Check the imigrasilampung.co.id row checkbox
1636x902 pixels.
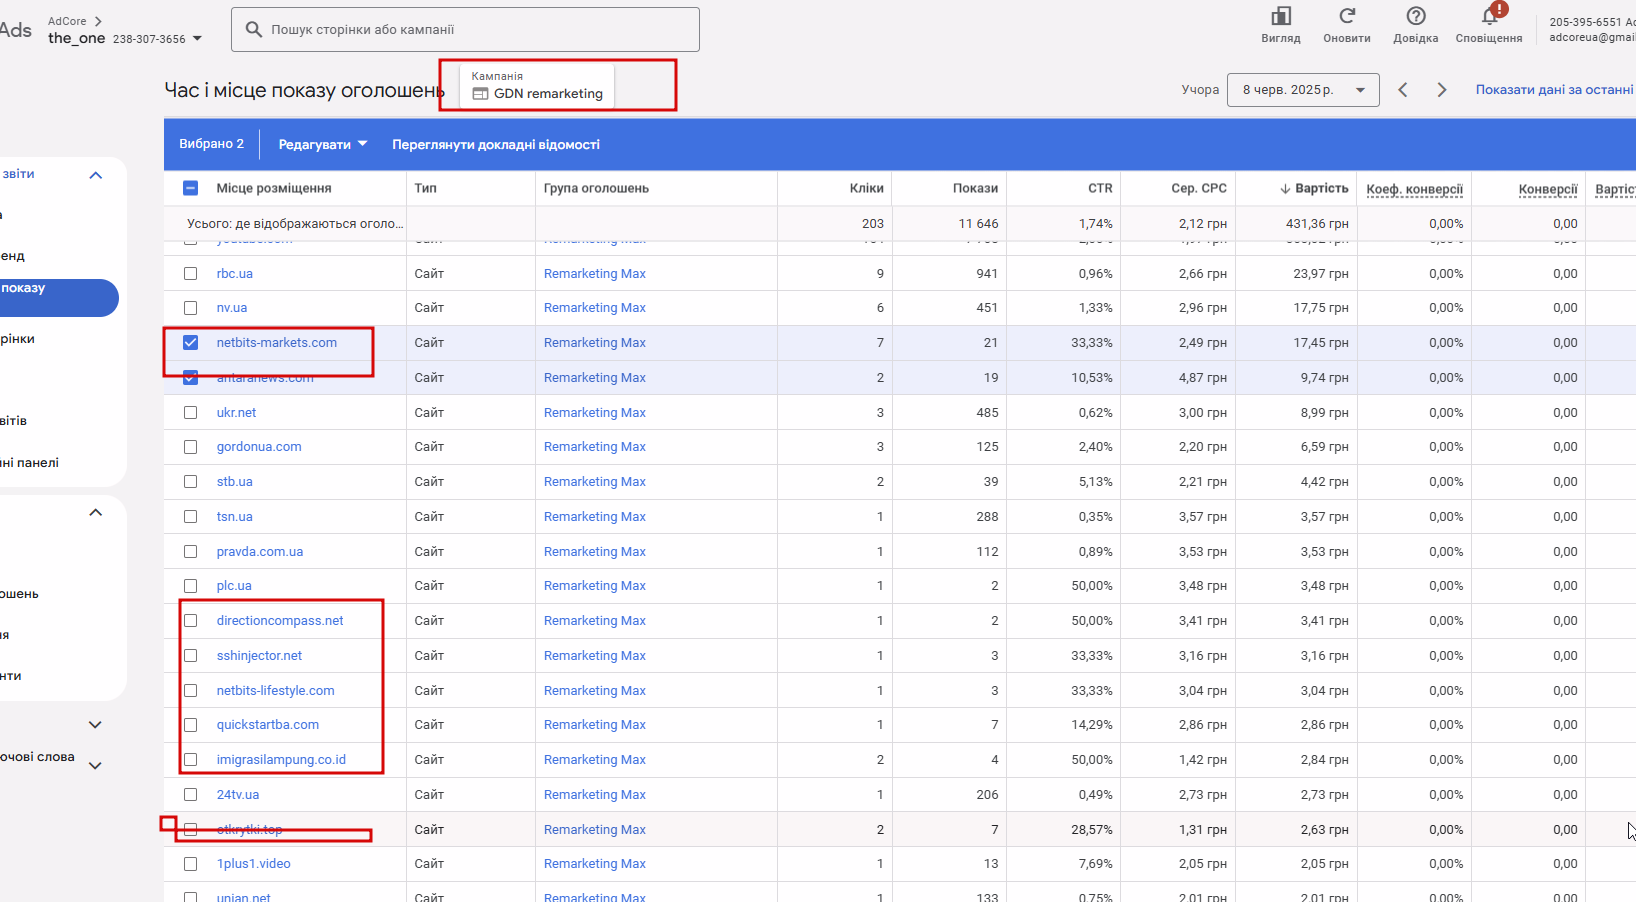tap(191, 760)
